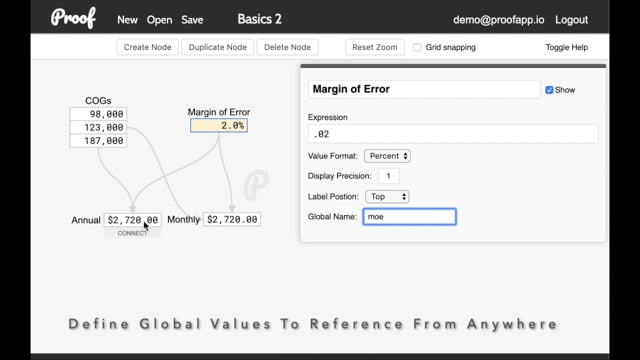Viewport: 640px width, 360px height.
Task: Open the Value Format dropdown
Action: [387, 156]
